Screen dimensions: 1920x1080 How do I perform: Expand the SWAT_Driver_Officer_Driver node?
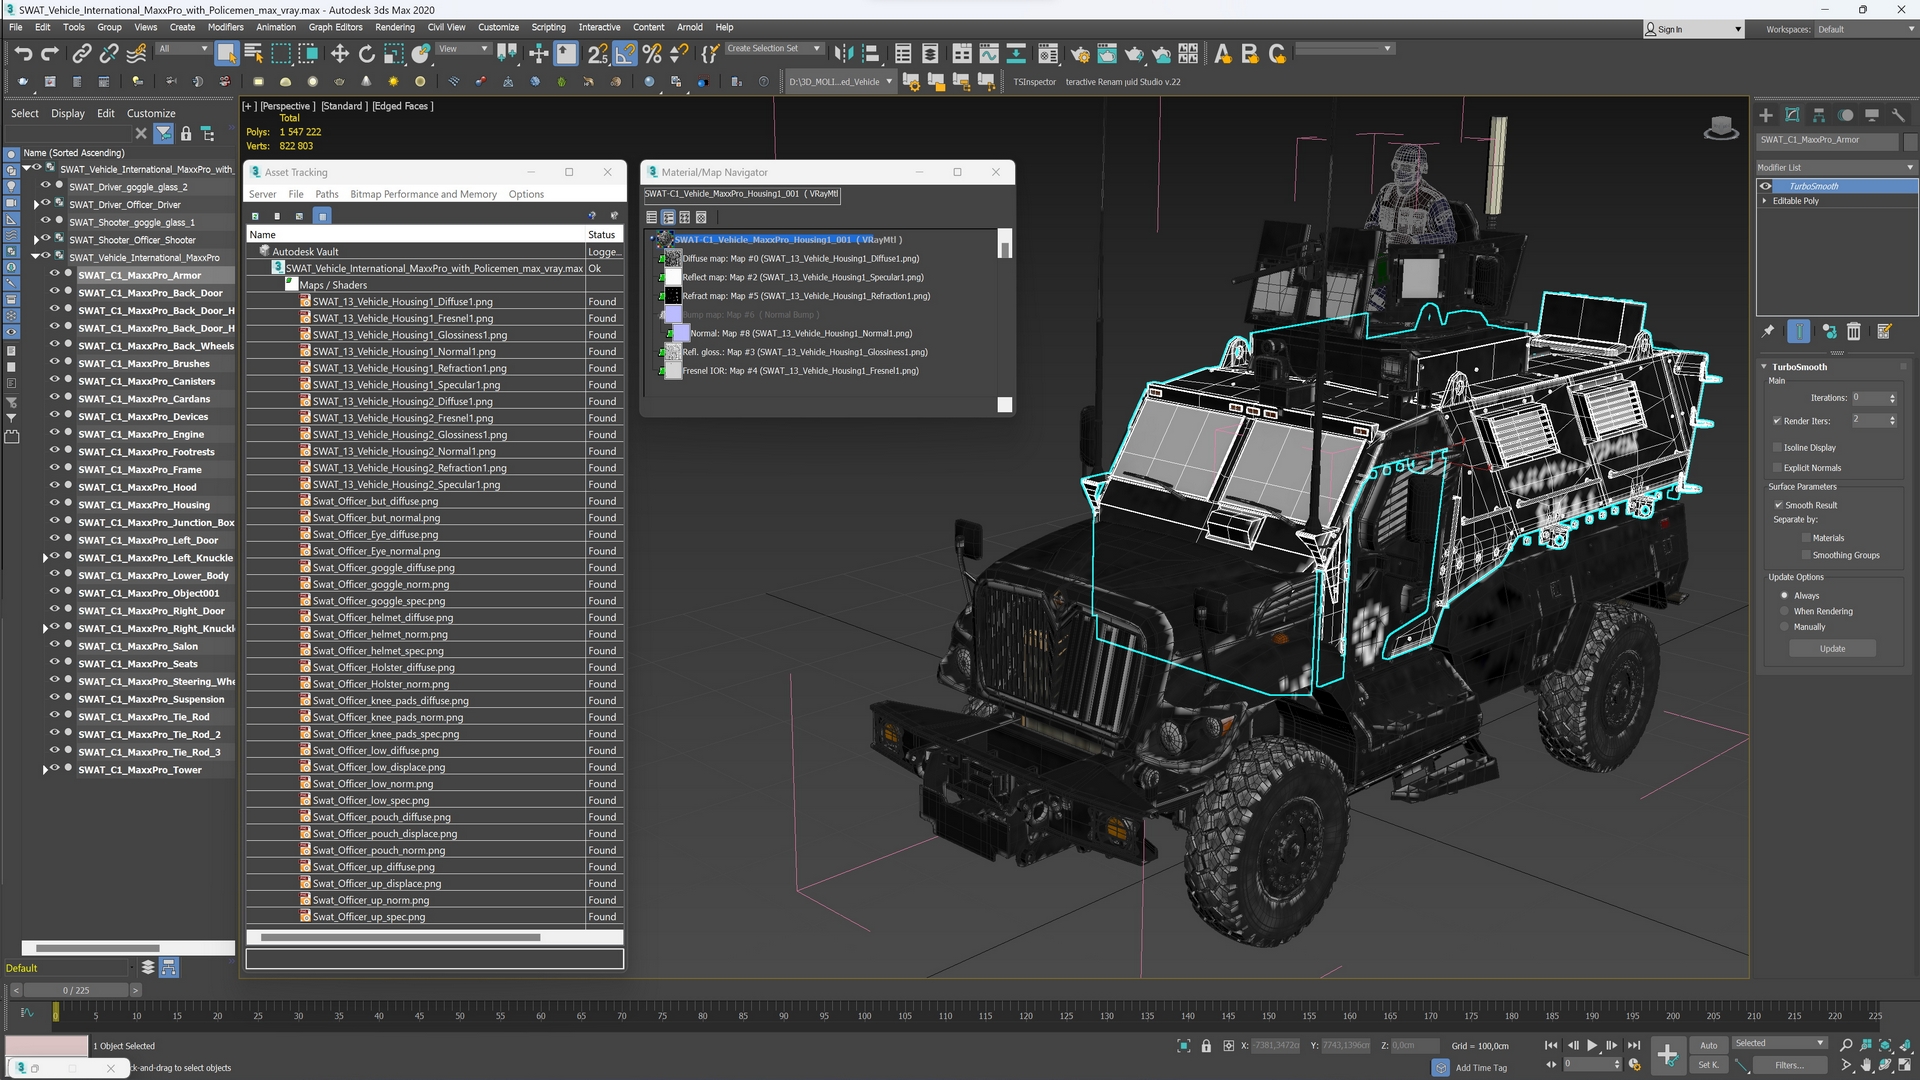tap(37, 204)
